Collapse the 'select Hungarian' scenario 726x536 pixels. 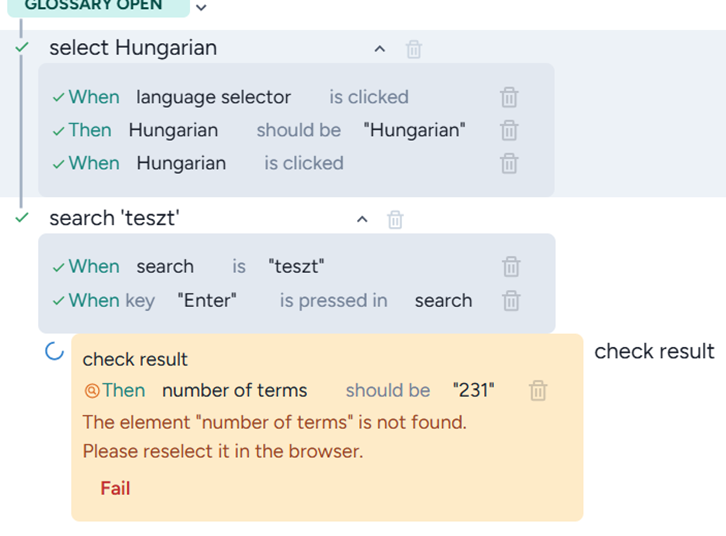point(379,49)
